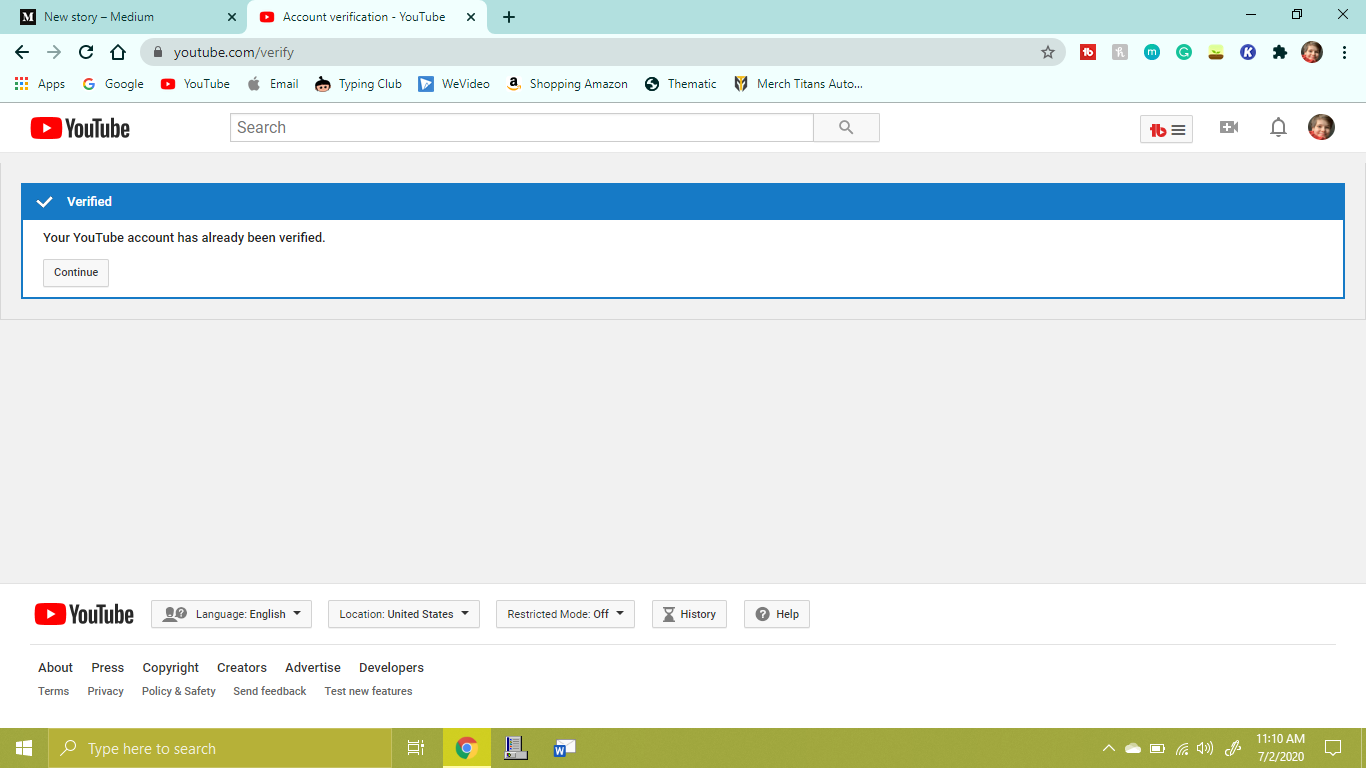Click the site lock icon
The image size is (1366, 768).
[157, 52]
